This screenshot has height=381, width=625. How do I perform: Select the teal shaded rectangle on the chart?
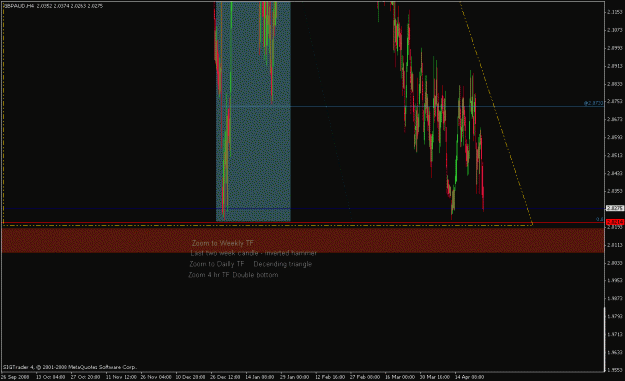(253, 112)
